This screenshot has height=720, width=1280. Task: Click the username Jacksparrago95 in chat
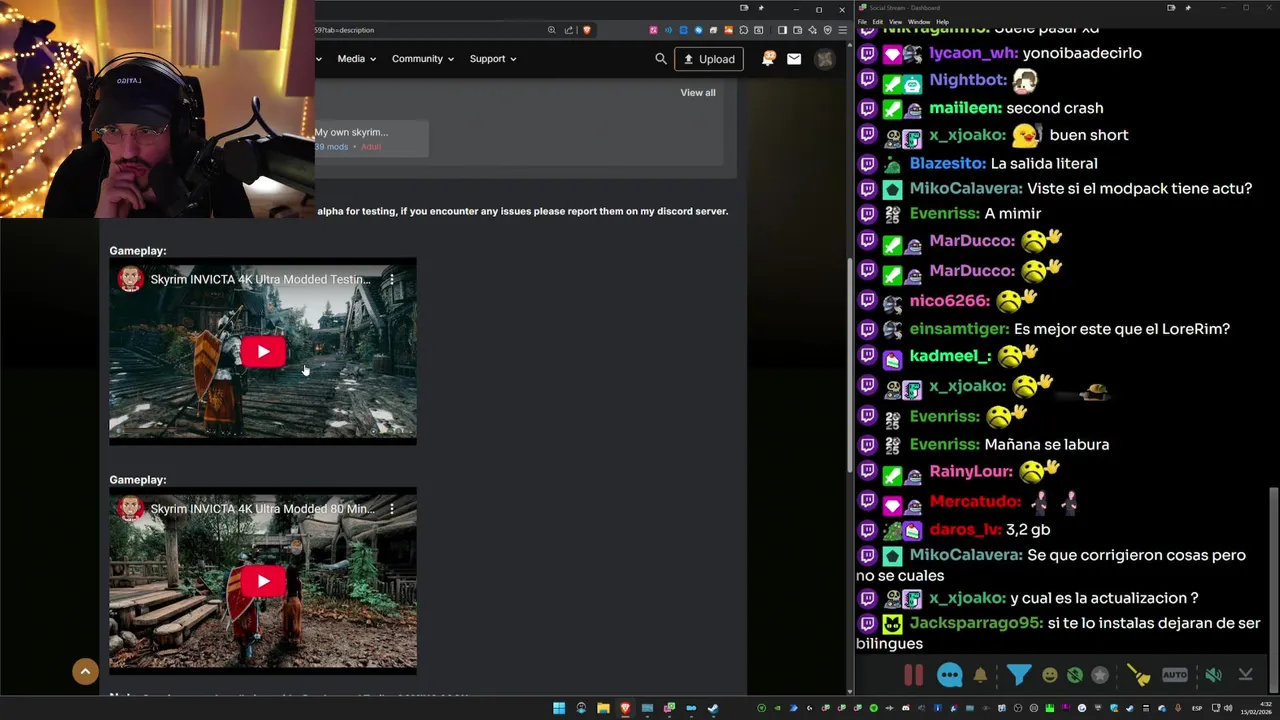(x=975, y=622)
